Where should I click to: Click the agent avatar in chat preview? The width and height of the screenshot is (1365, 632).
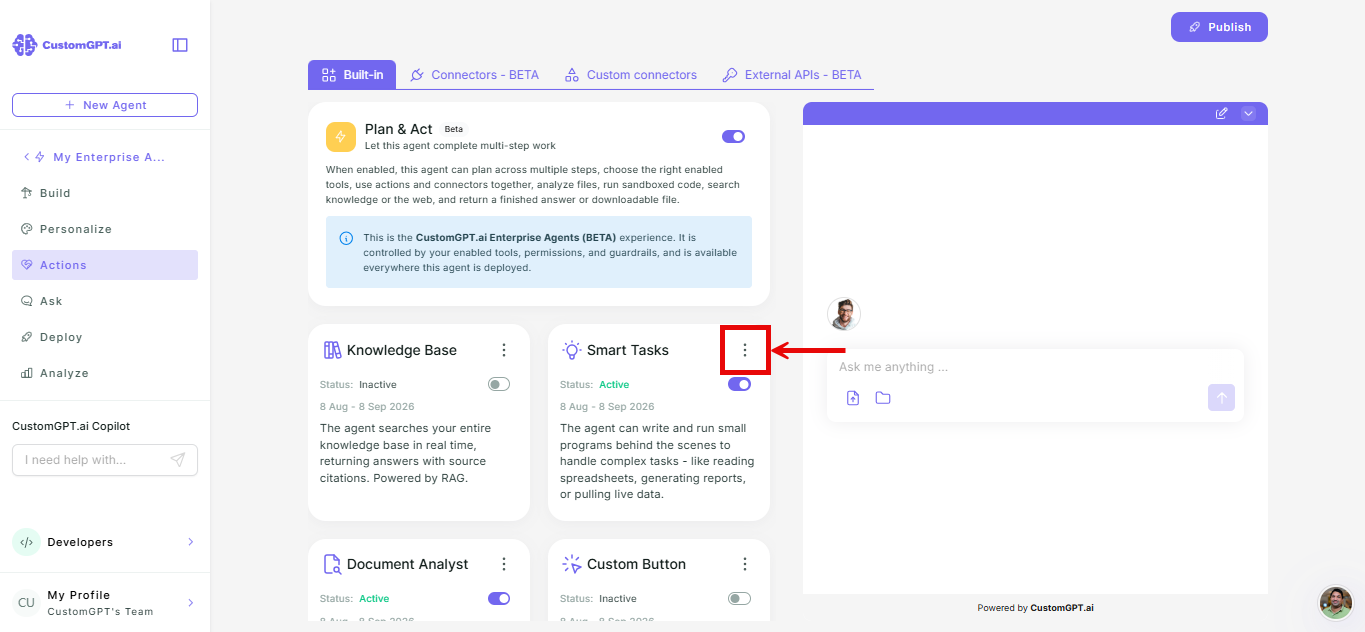coord(844,314)
